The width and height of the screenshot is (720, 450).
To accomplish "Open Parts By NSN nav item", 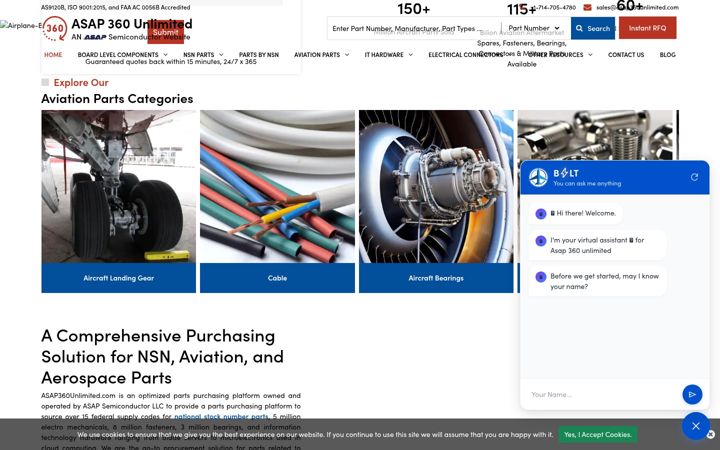I will (259, 55).
